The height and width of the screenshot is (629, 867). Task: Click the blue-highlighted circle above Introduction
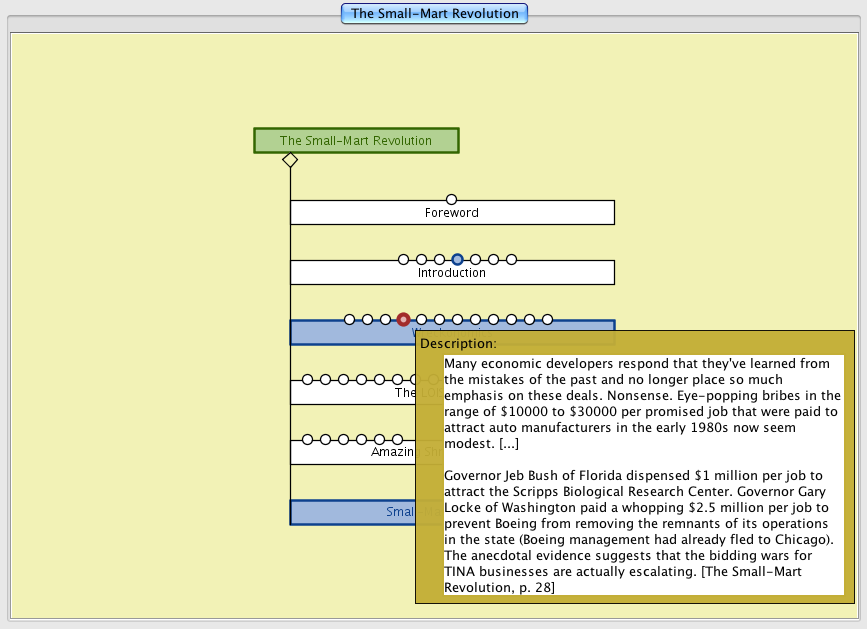[x=457, y=259]
